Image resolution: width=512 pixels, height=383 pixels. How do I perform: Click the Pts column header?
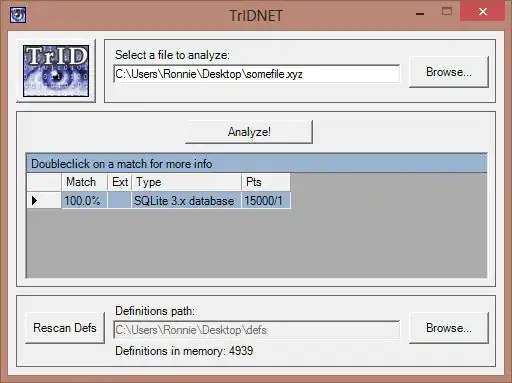[x=266, y=182]
